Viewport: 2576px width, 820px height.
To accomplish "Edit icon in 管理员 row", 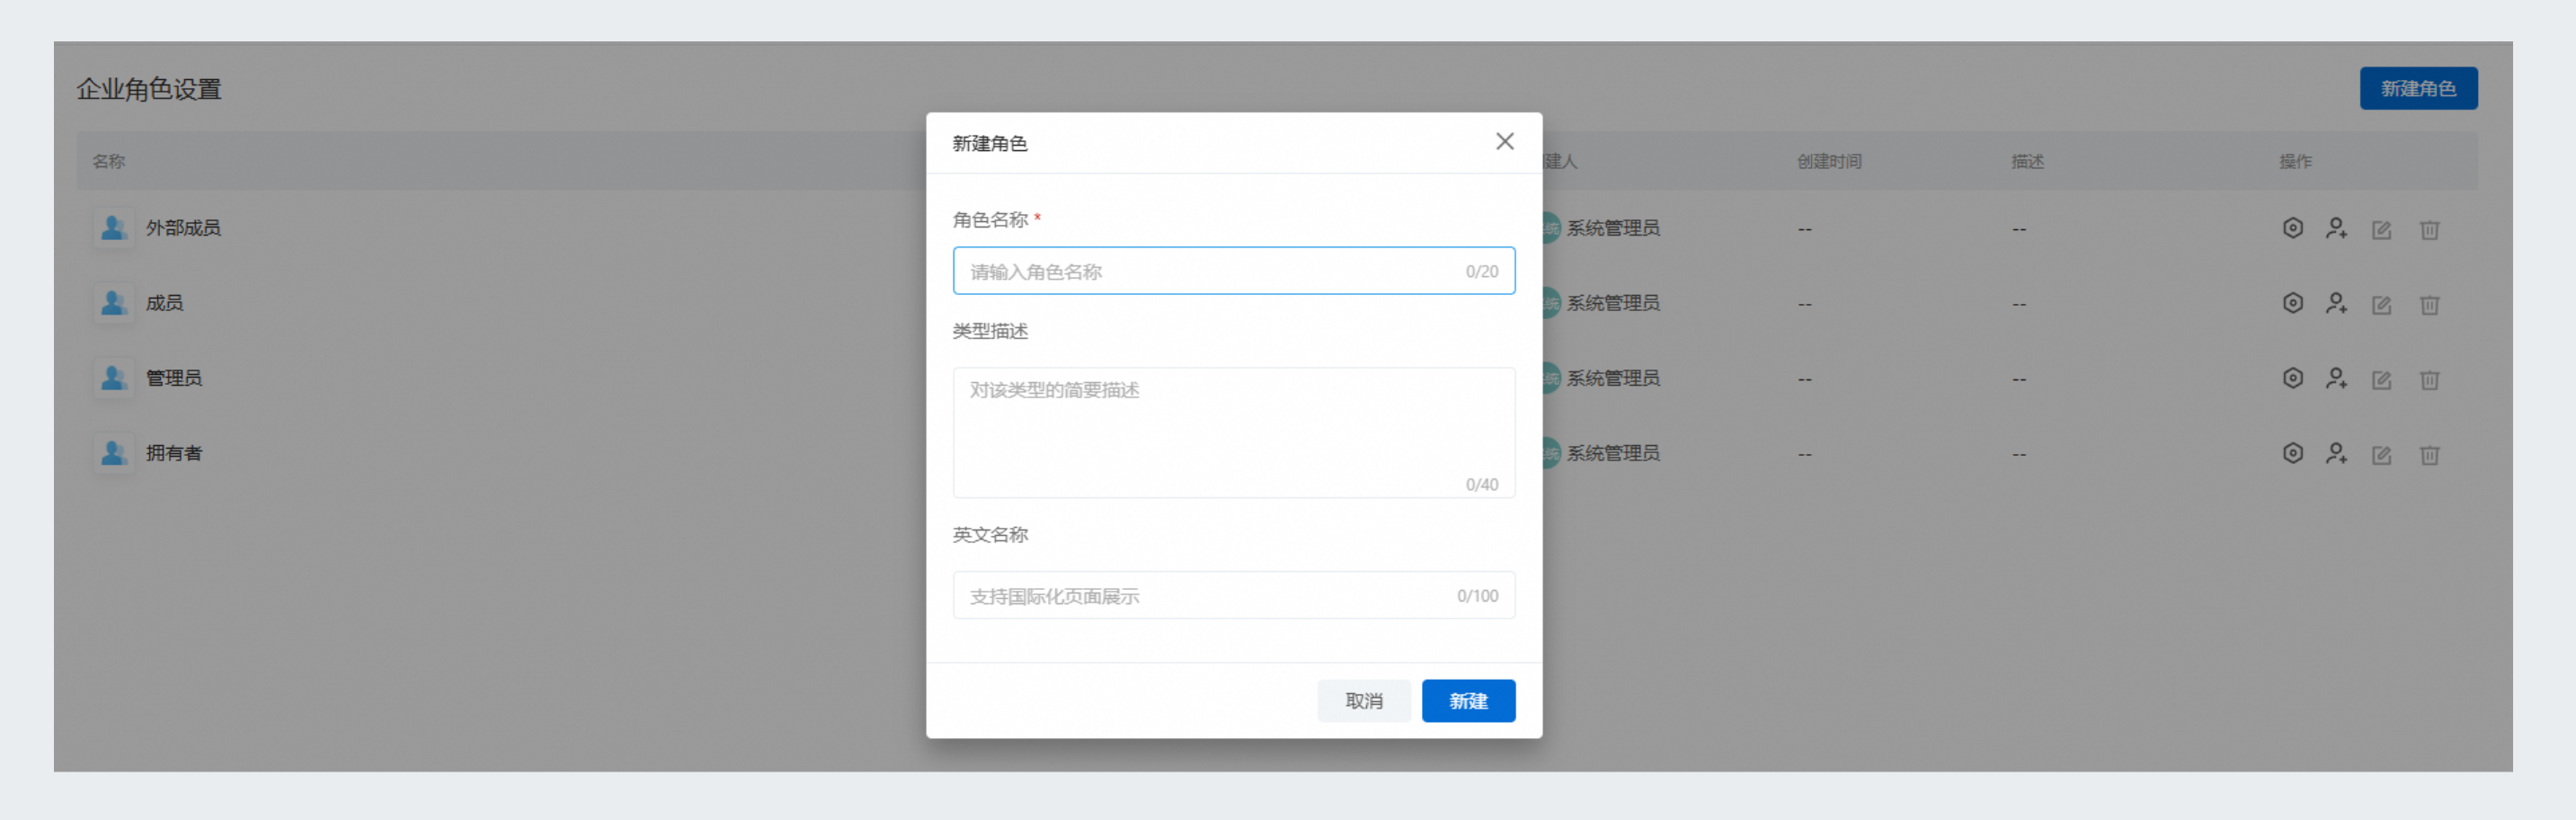I will tap(2382, 380).
